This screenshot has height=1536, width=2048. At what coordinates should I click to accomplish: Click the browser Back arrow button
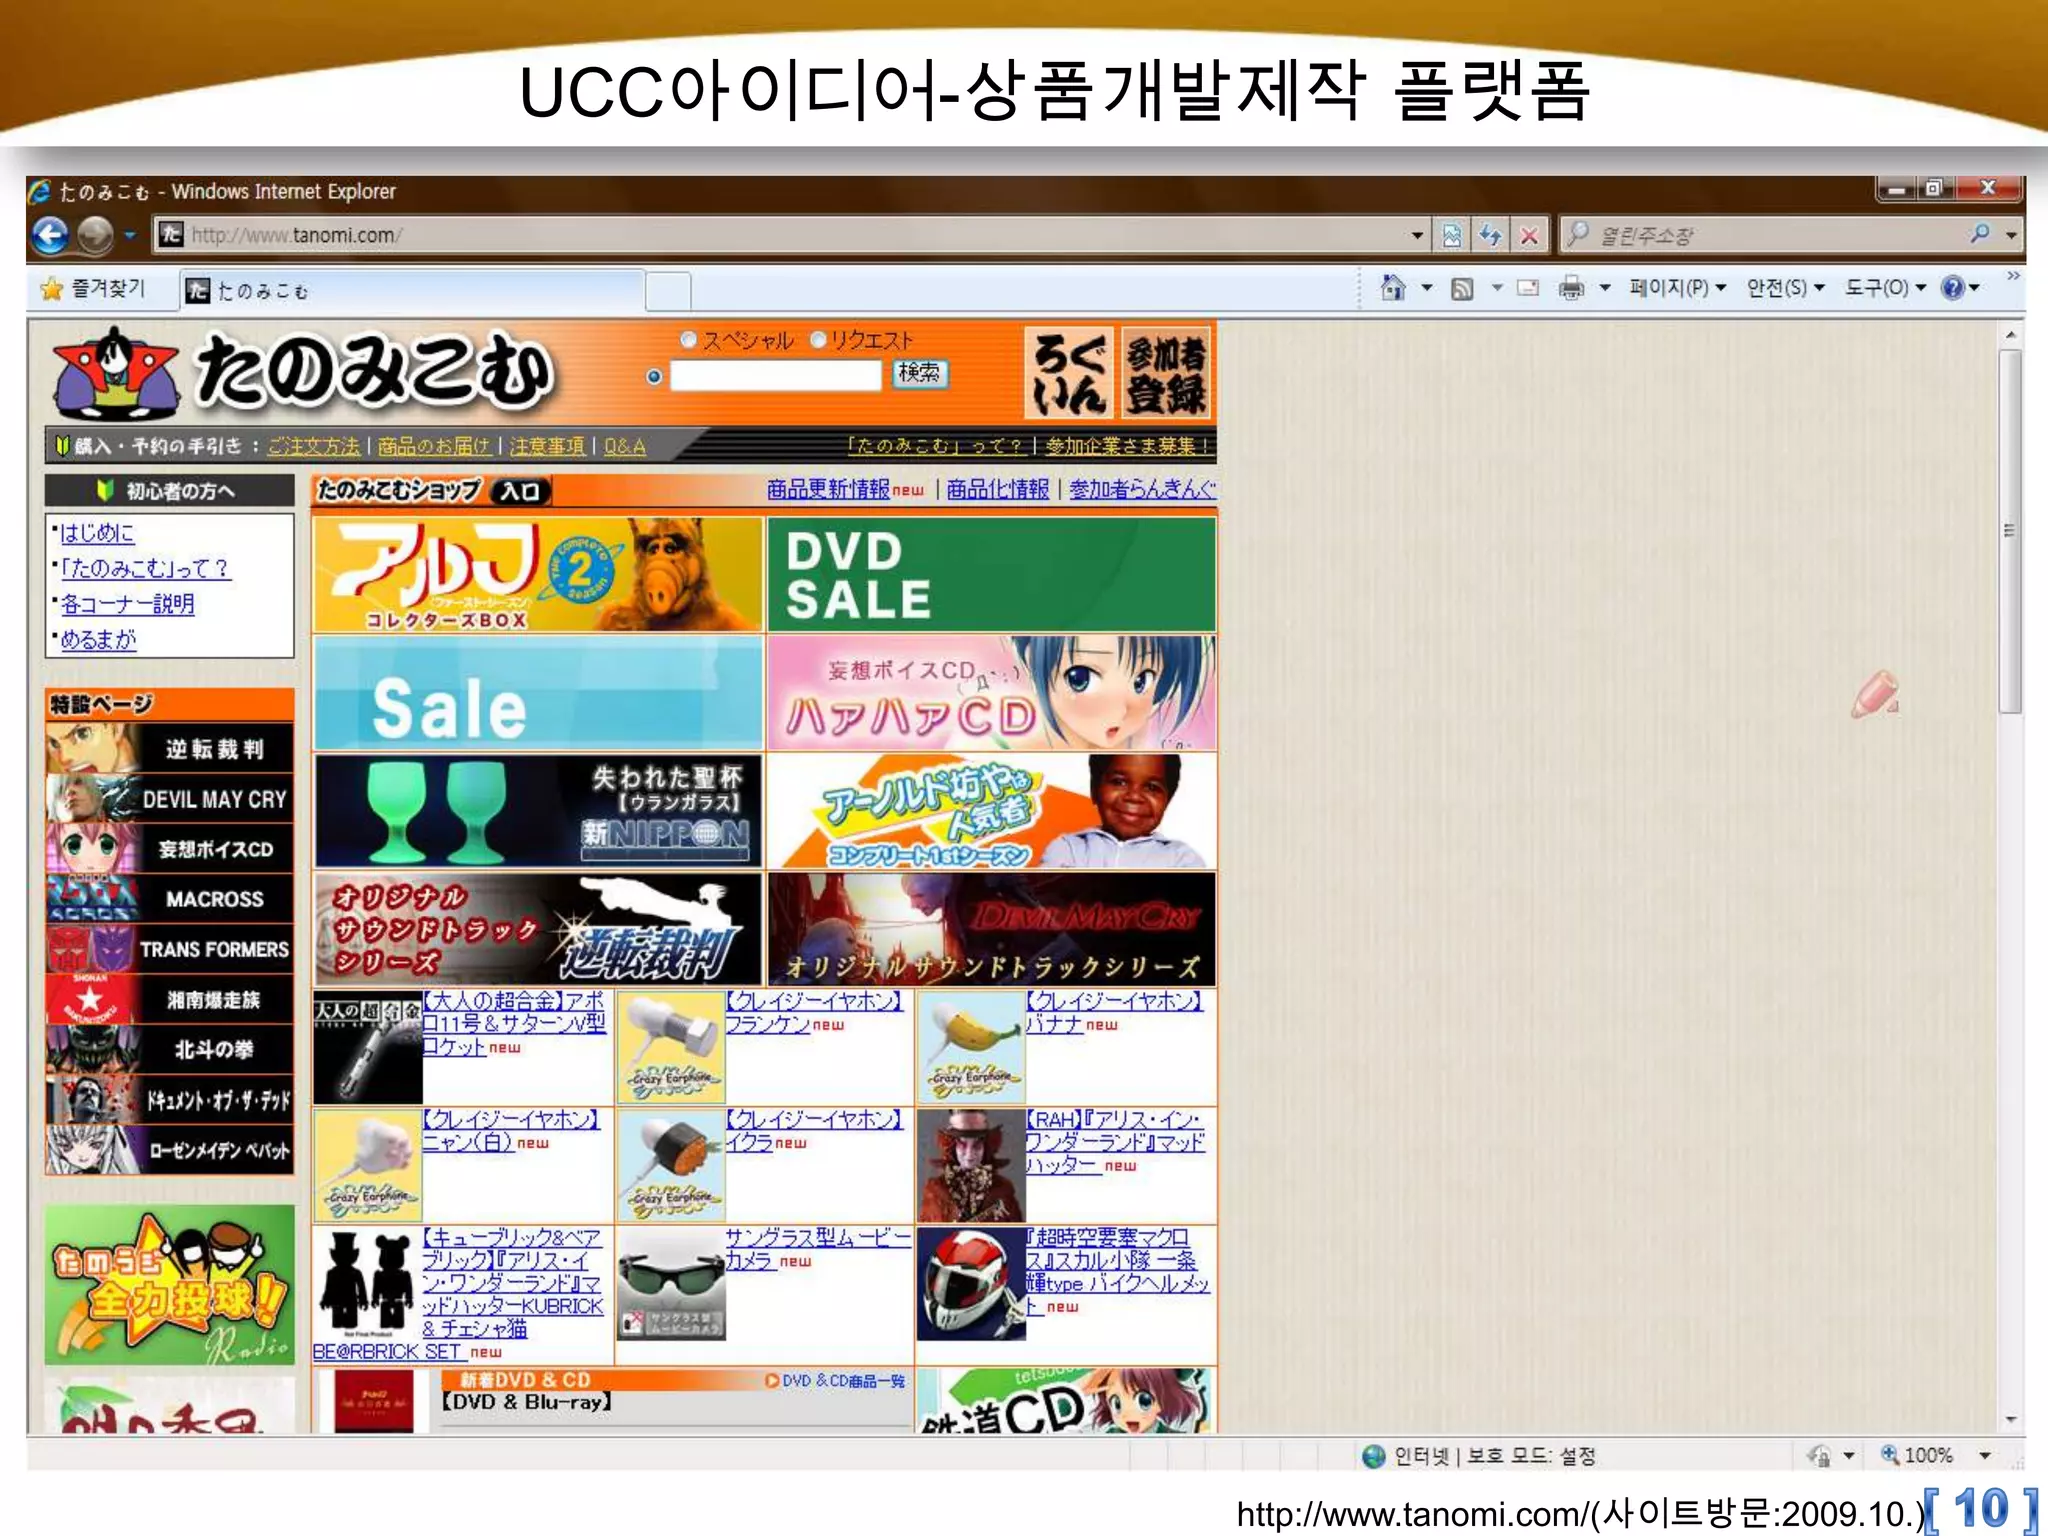click(50, 235)
